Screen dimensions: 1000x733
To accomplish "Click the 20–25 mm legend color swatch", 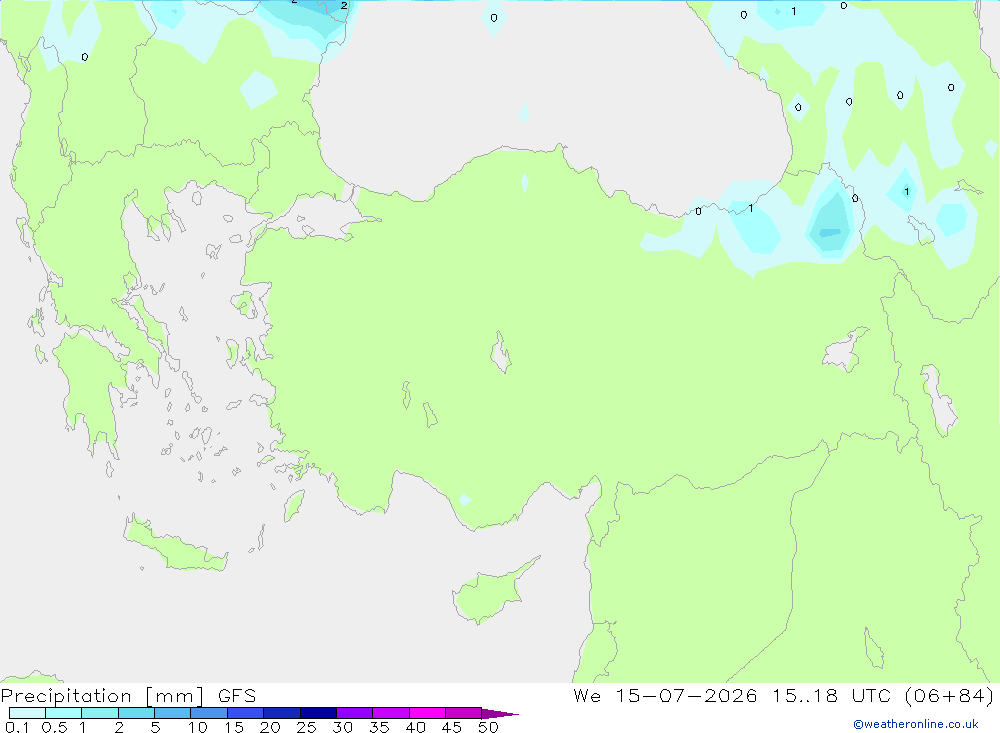I will [x=281, y=713].
